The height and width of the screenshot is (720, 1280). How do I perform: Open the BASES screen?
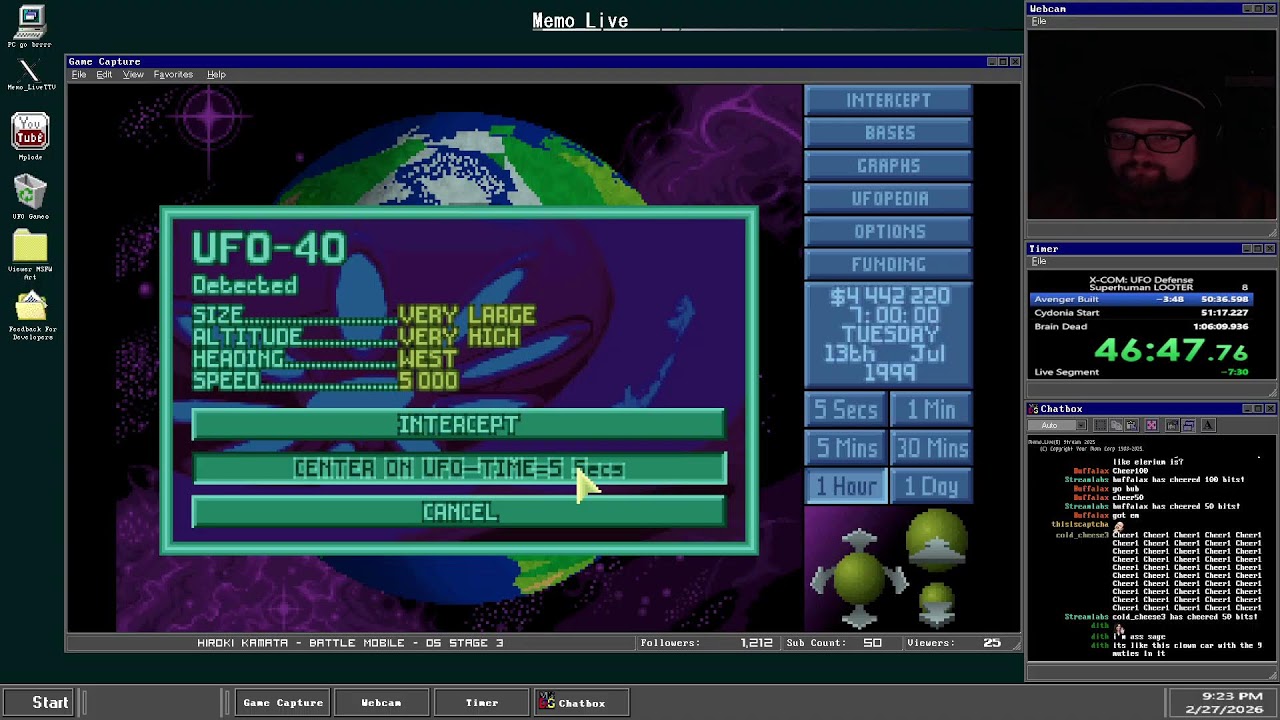888,133
